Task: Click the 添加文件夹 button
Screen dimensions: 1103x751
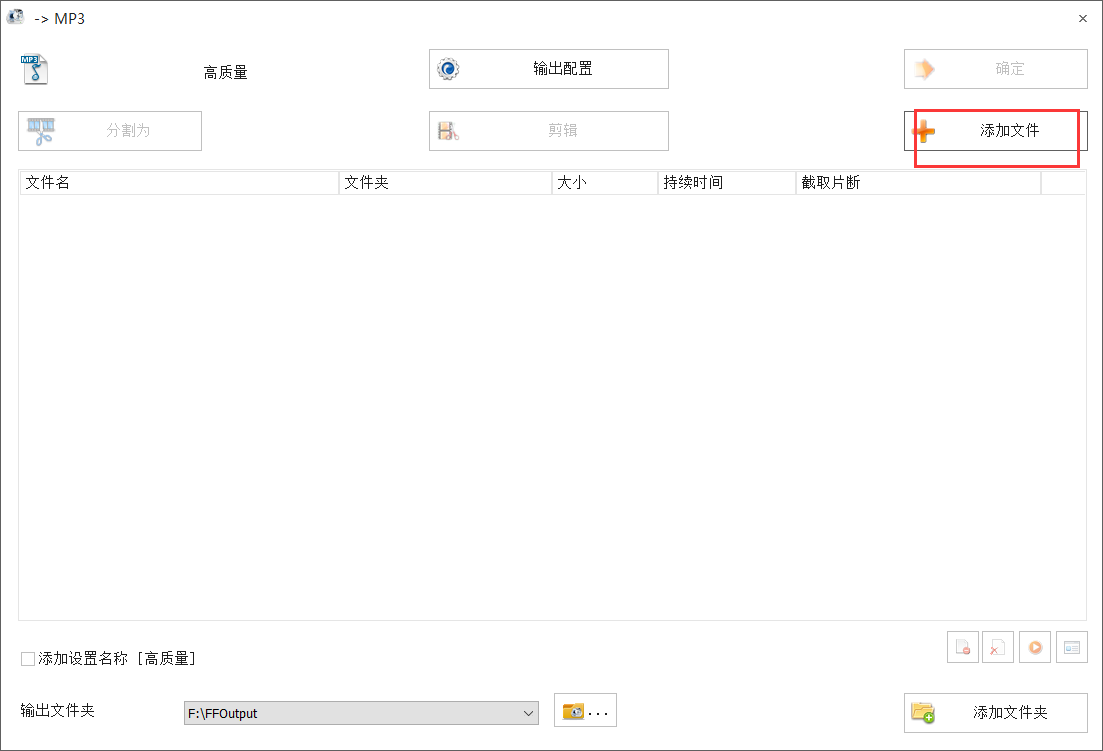Action: click(995, 712)
